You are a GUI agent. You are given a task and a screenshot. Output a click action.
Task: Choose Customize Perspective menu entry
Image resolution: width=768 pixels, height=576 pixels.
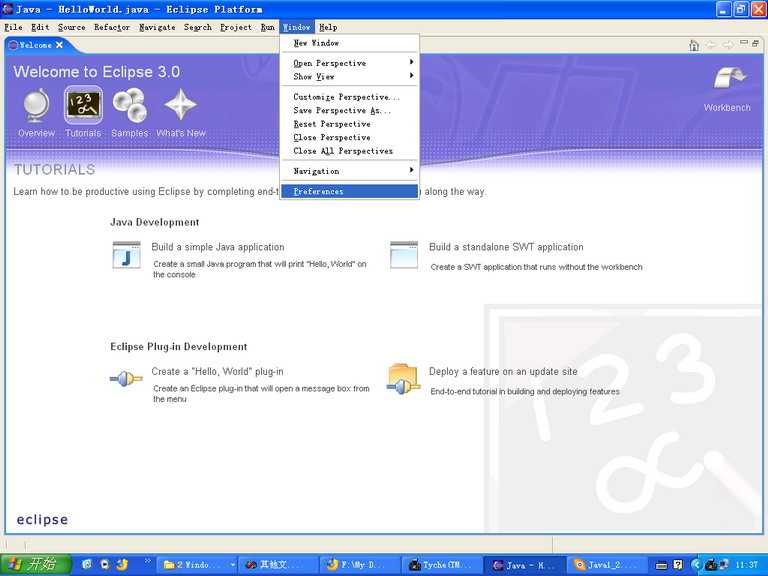point(350,97)
